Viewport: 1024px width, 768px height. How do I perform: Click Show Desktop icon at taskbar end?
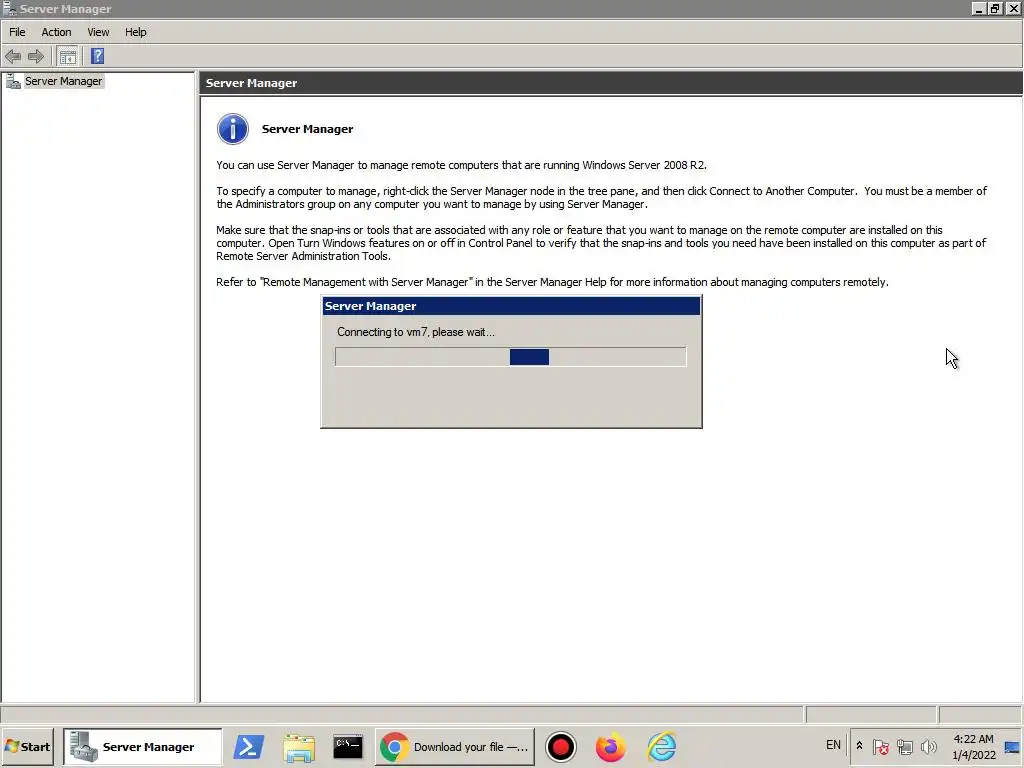pyautogui.click(x=1013, y=746)
